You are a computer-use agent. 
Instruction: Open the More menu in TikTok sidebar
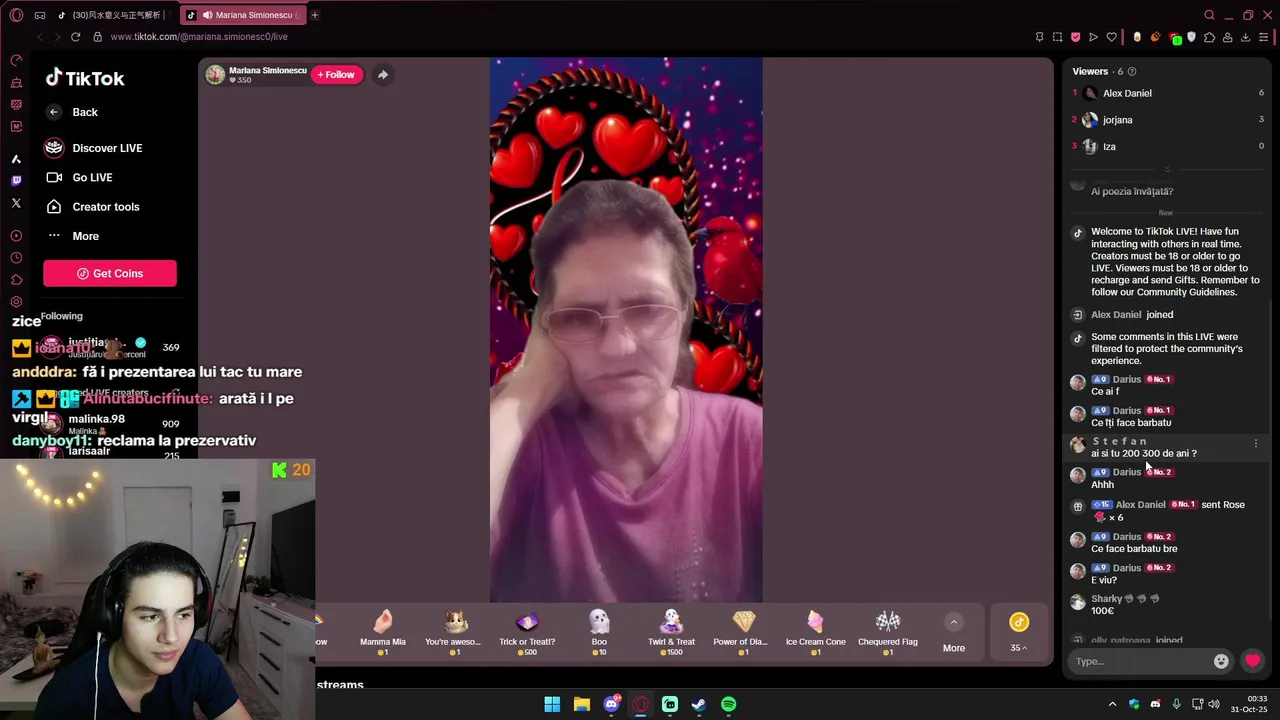coord(85,236)
